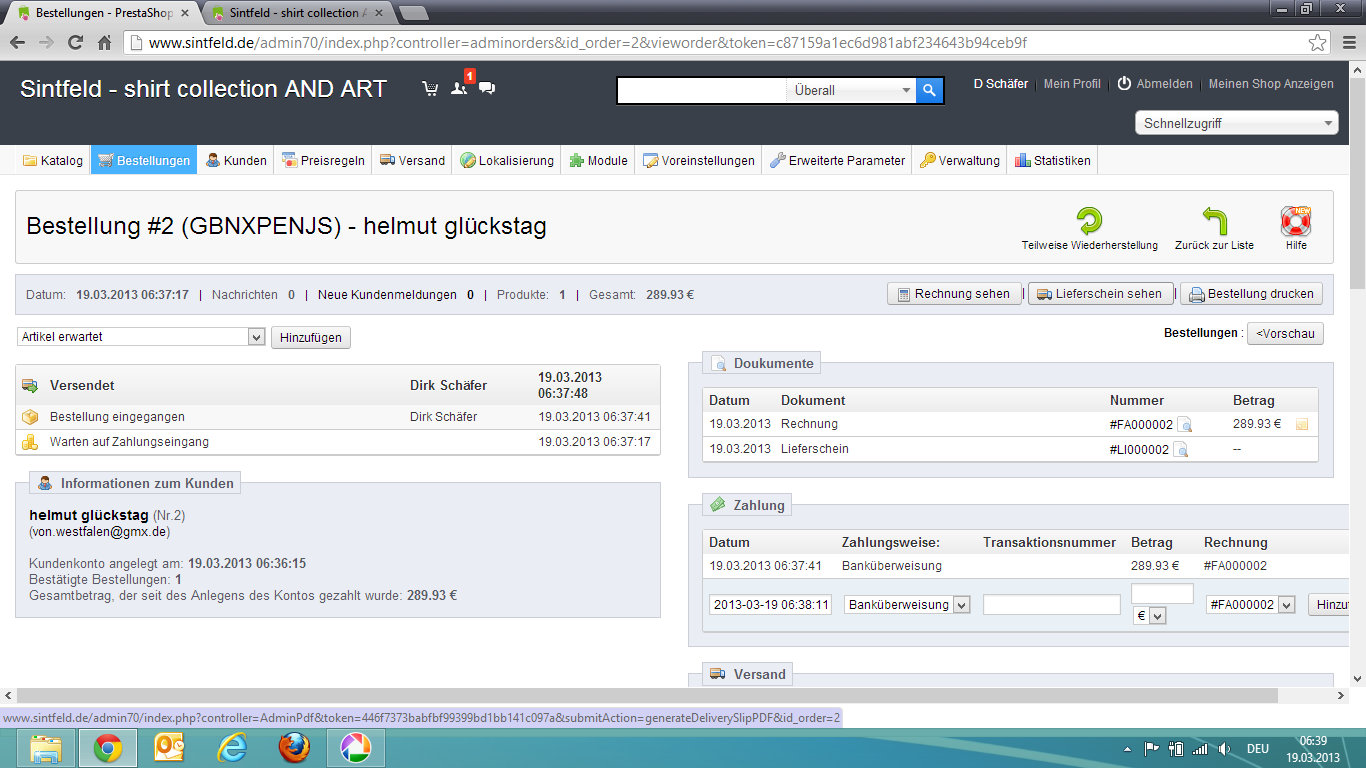Click the payment amount input field
This screenshot has height=768, width=1366.
coord(1162,594)
